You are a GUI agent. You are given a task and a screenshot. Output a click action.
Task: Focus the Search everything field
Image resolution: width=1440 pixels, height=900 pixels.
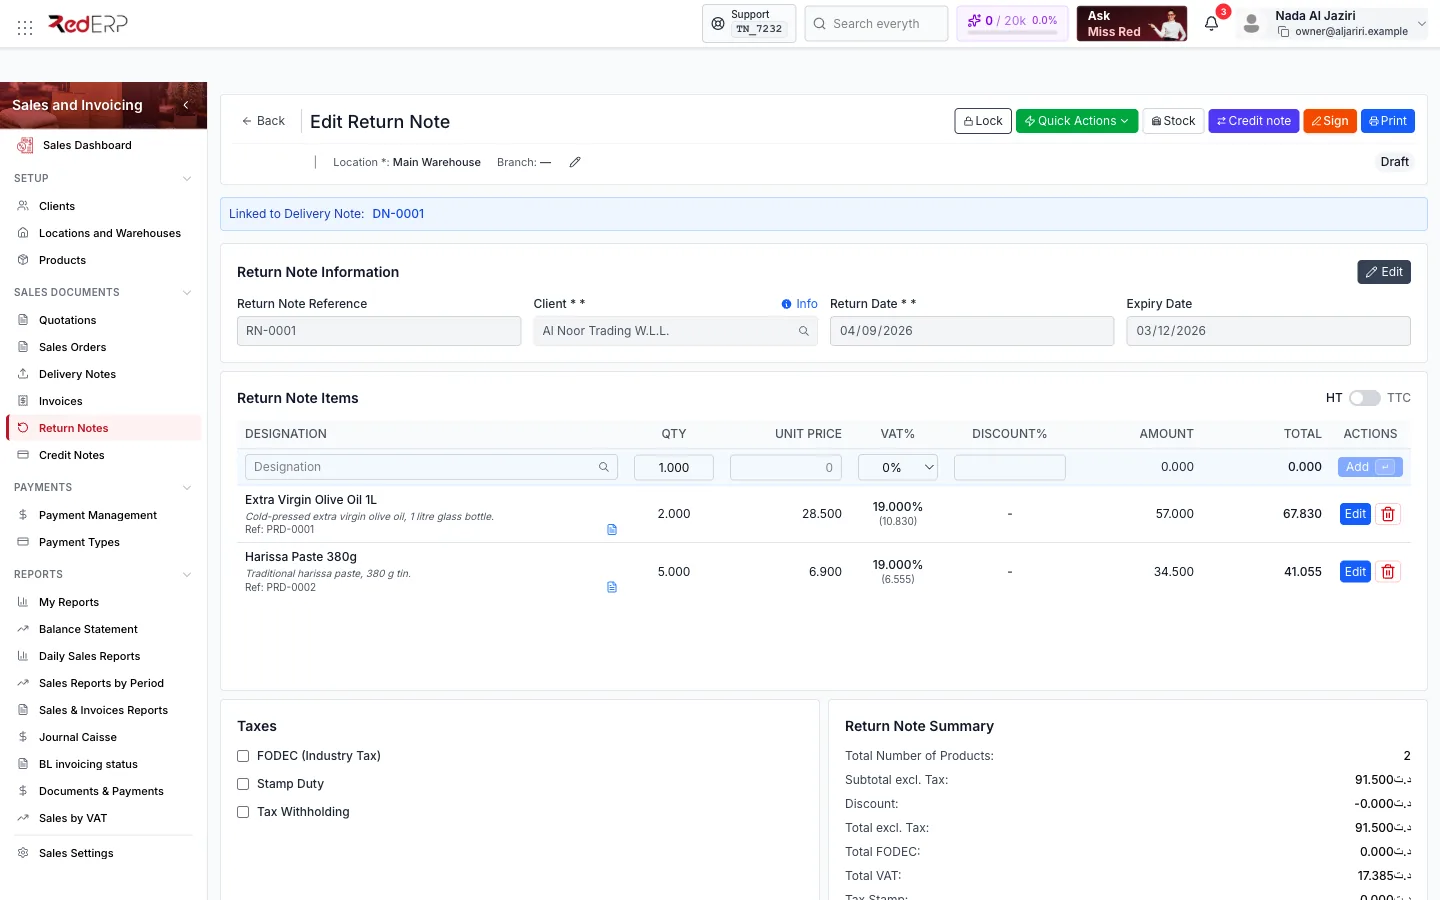pos(876,23)
